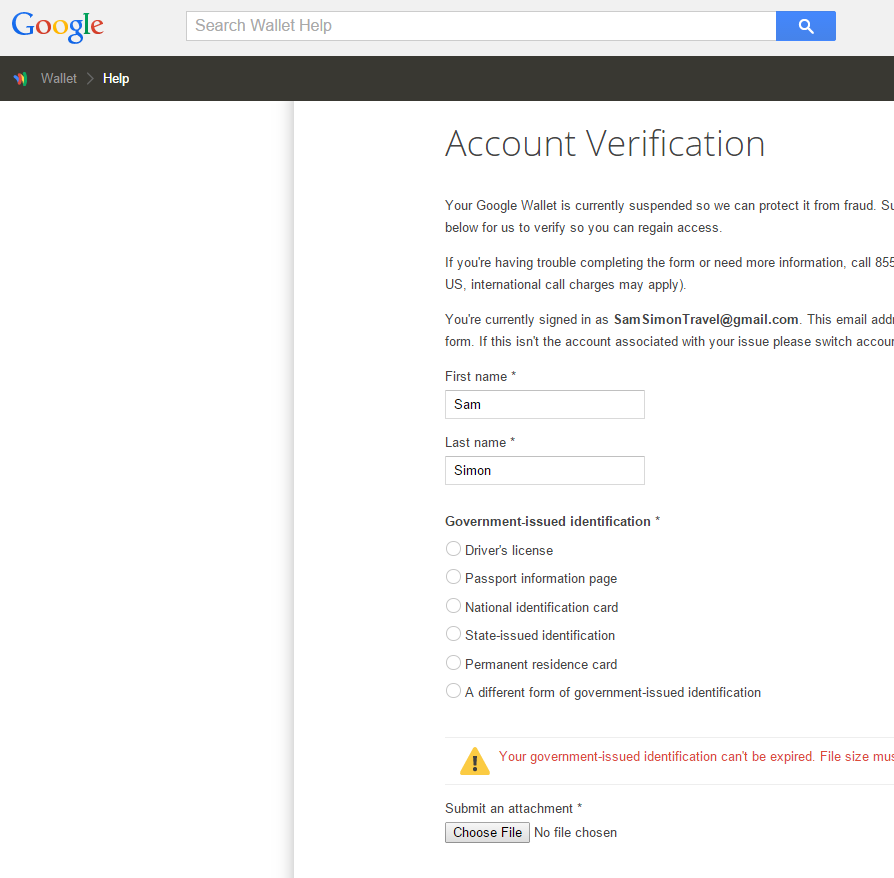Open the Wallet breadcrumb link

pyautogui.click(x=59, y=79)
